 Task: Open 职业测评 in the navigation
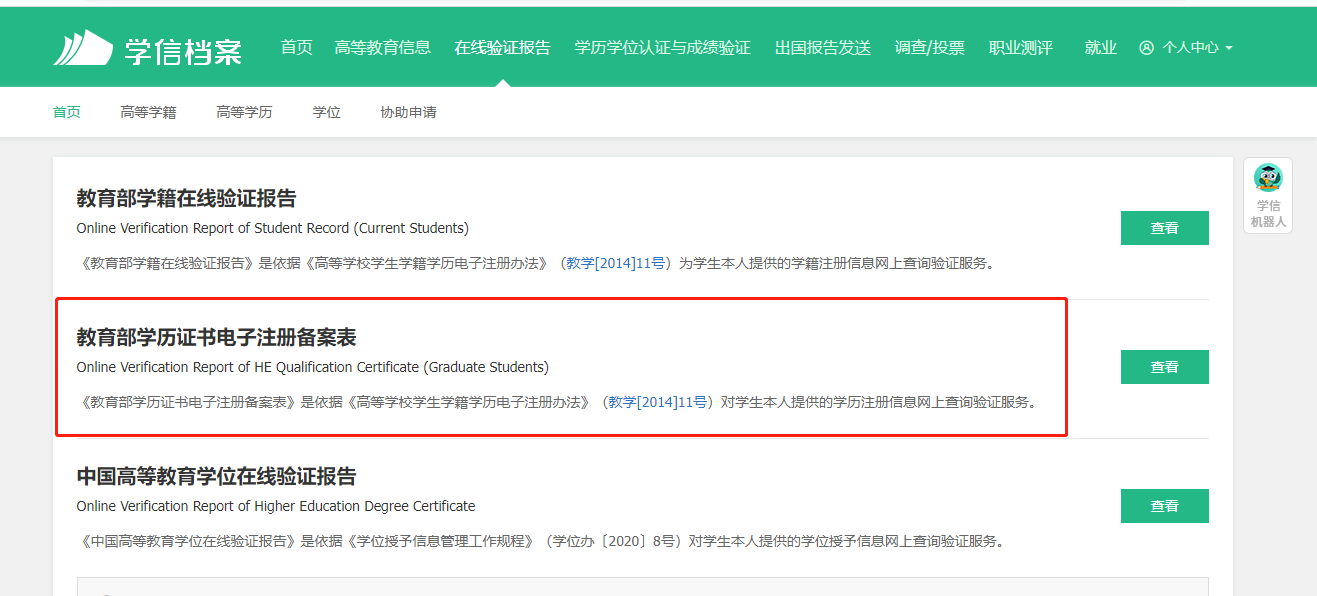click(1020, 47)
